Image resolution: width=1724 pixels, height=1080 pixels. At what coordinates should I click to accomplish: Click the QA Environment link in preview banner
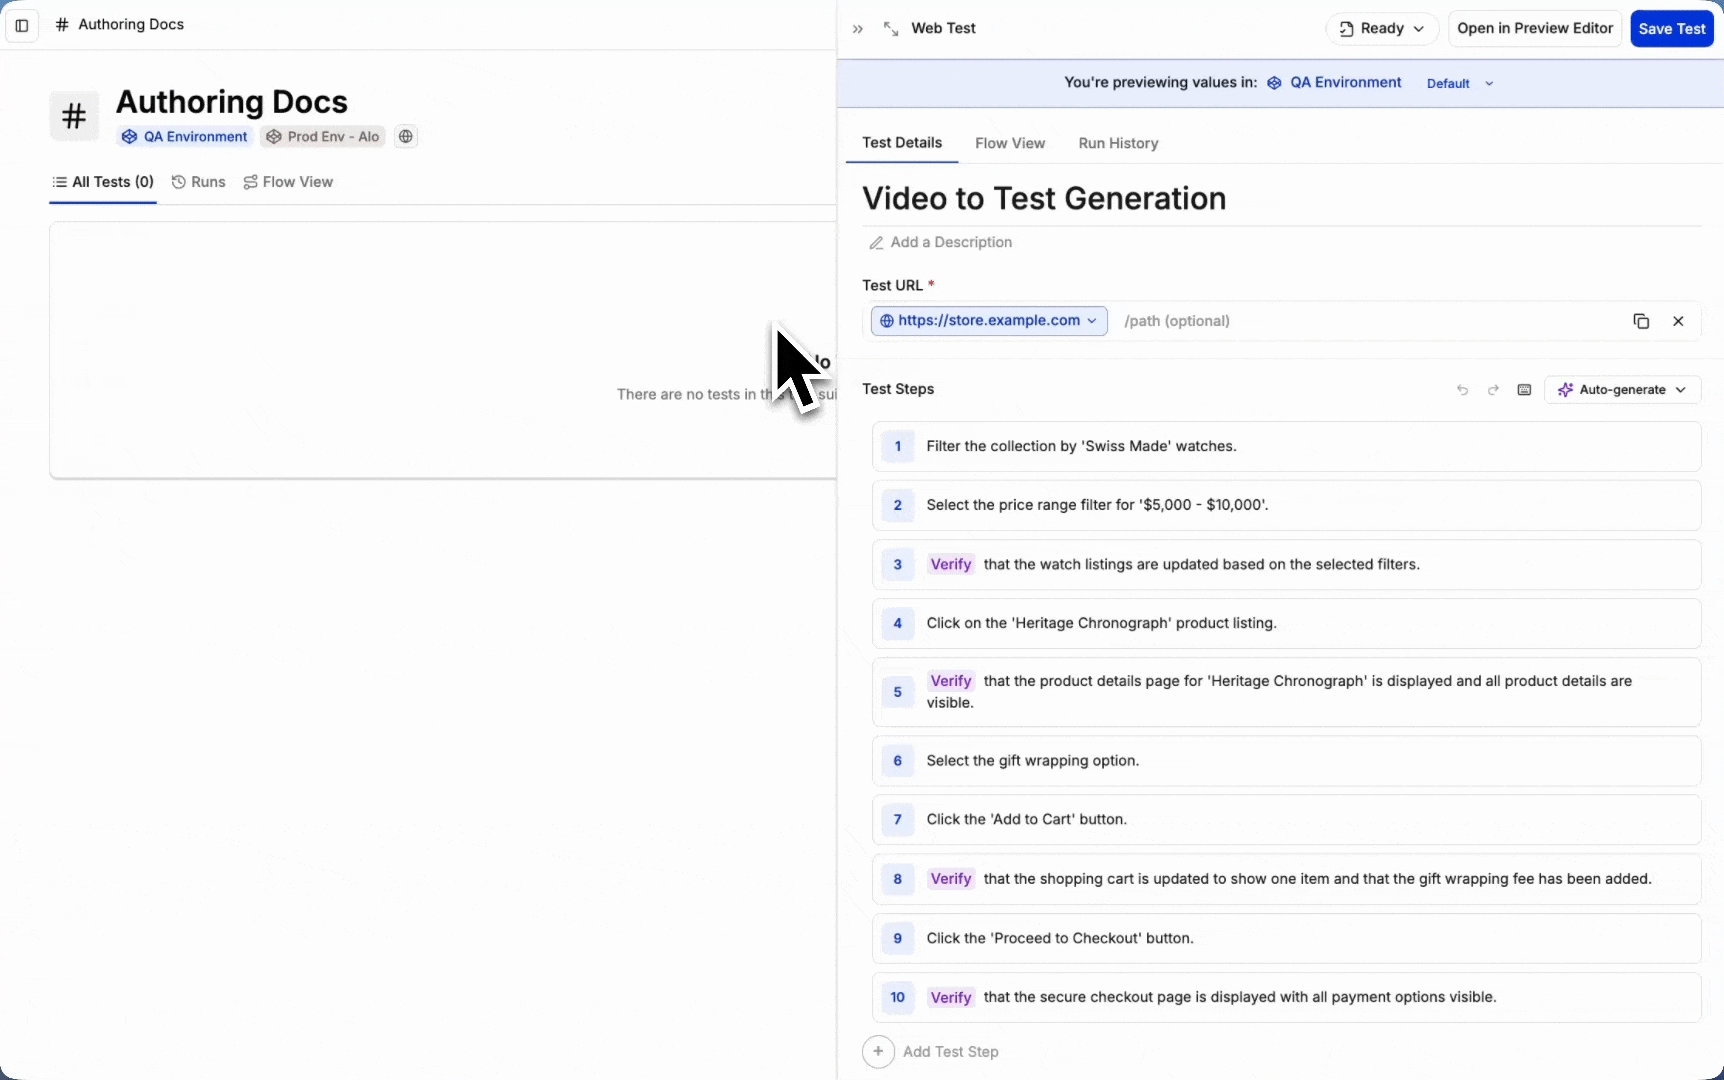(x=1334, y=83)
